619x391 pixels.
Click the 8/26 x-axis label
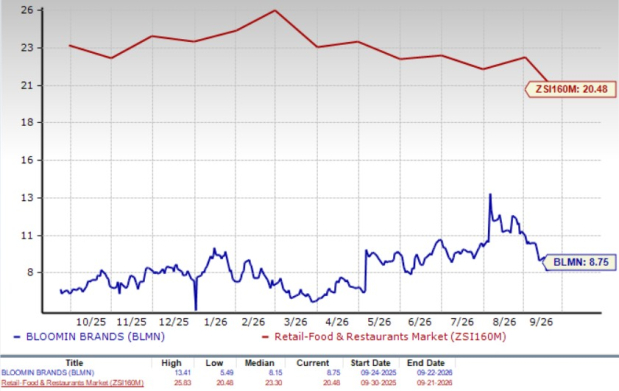pyautogui.click(x=504, y=322)
